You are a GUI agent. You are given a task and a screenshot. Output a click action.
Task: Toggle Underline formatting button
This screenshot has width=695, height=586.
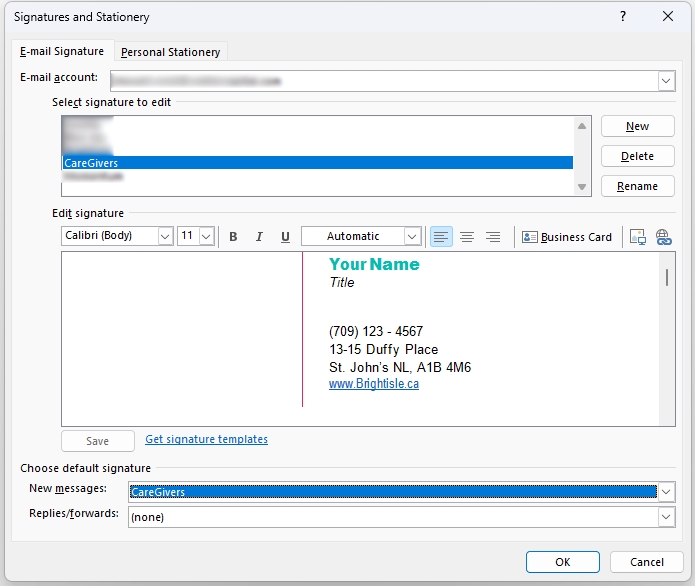285,237
